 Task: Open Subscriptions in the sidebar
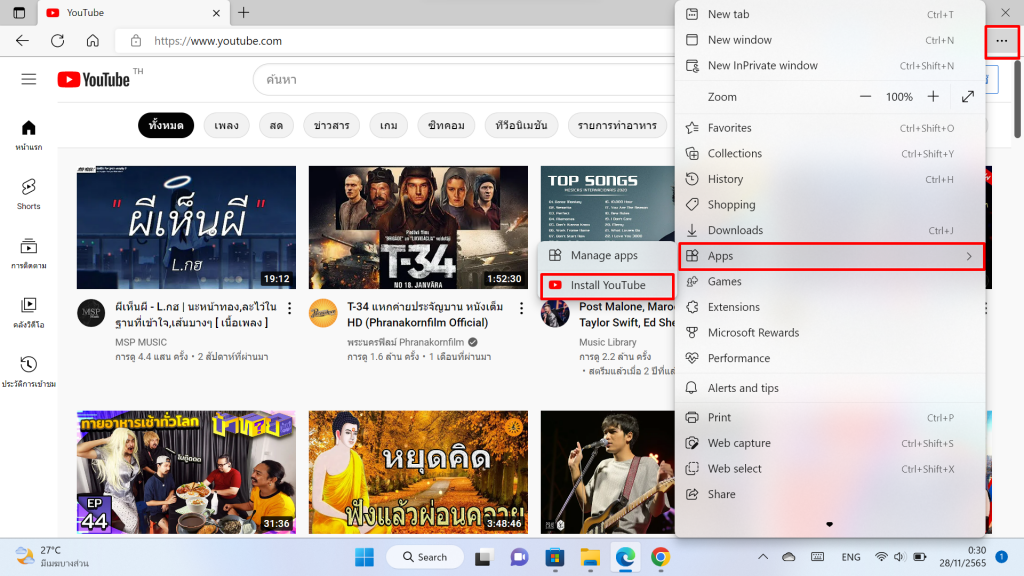point(29,253)
